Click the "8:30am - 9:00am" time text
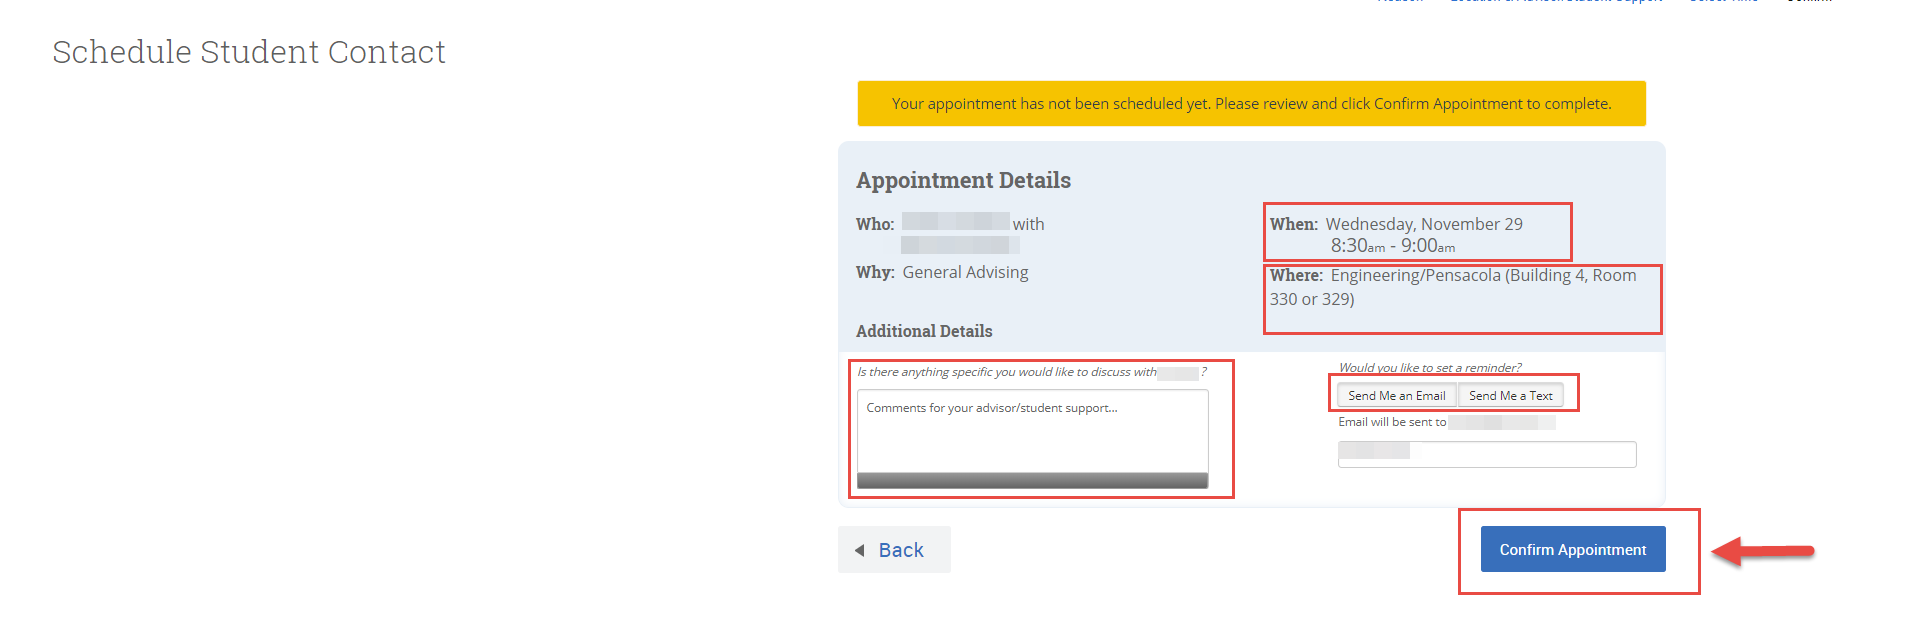 pos(1393,246)
